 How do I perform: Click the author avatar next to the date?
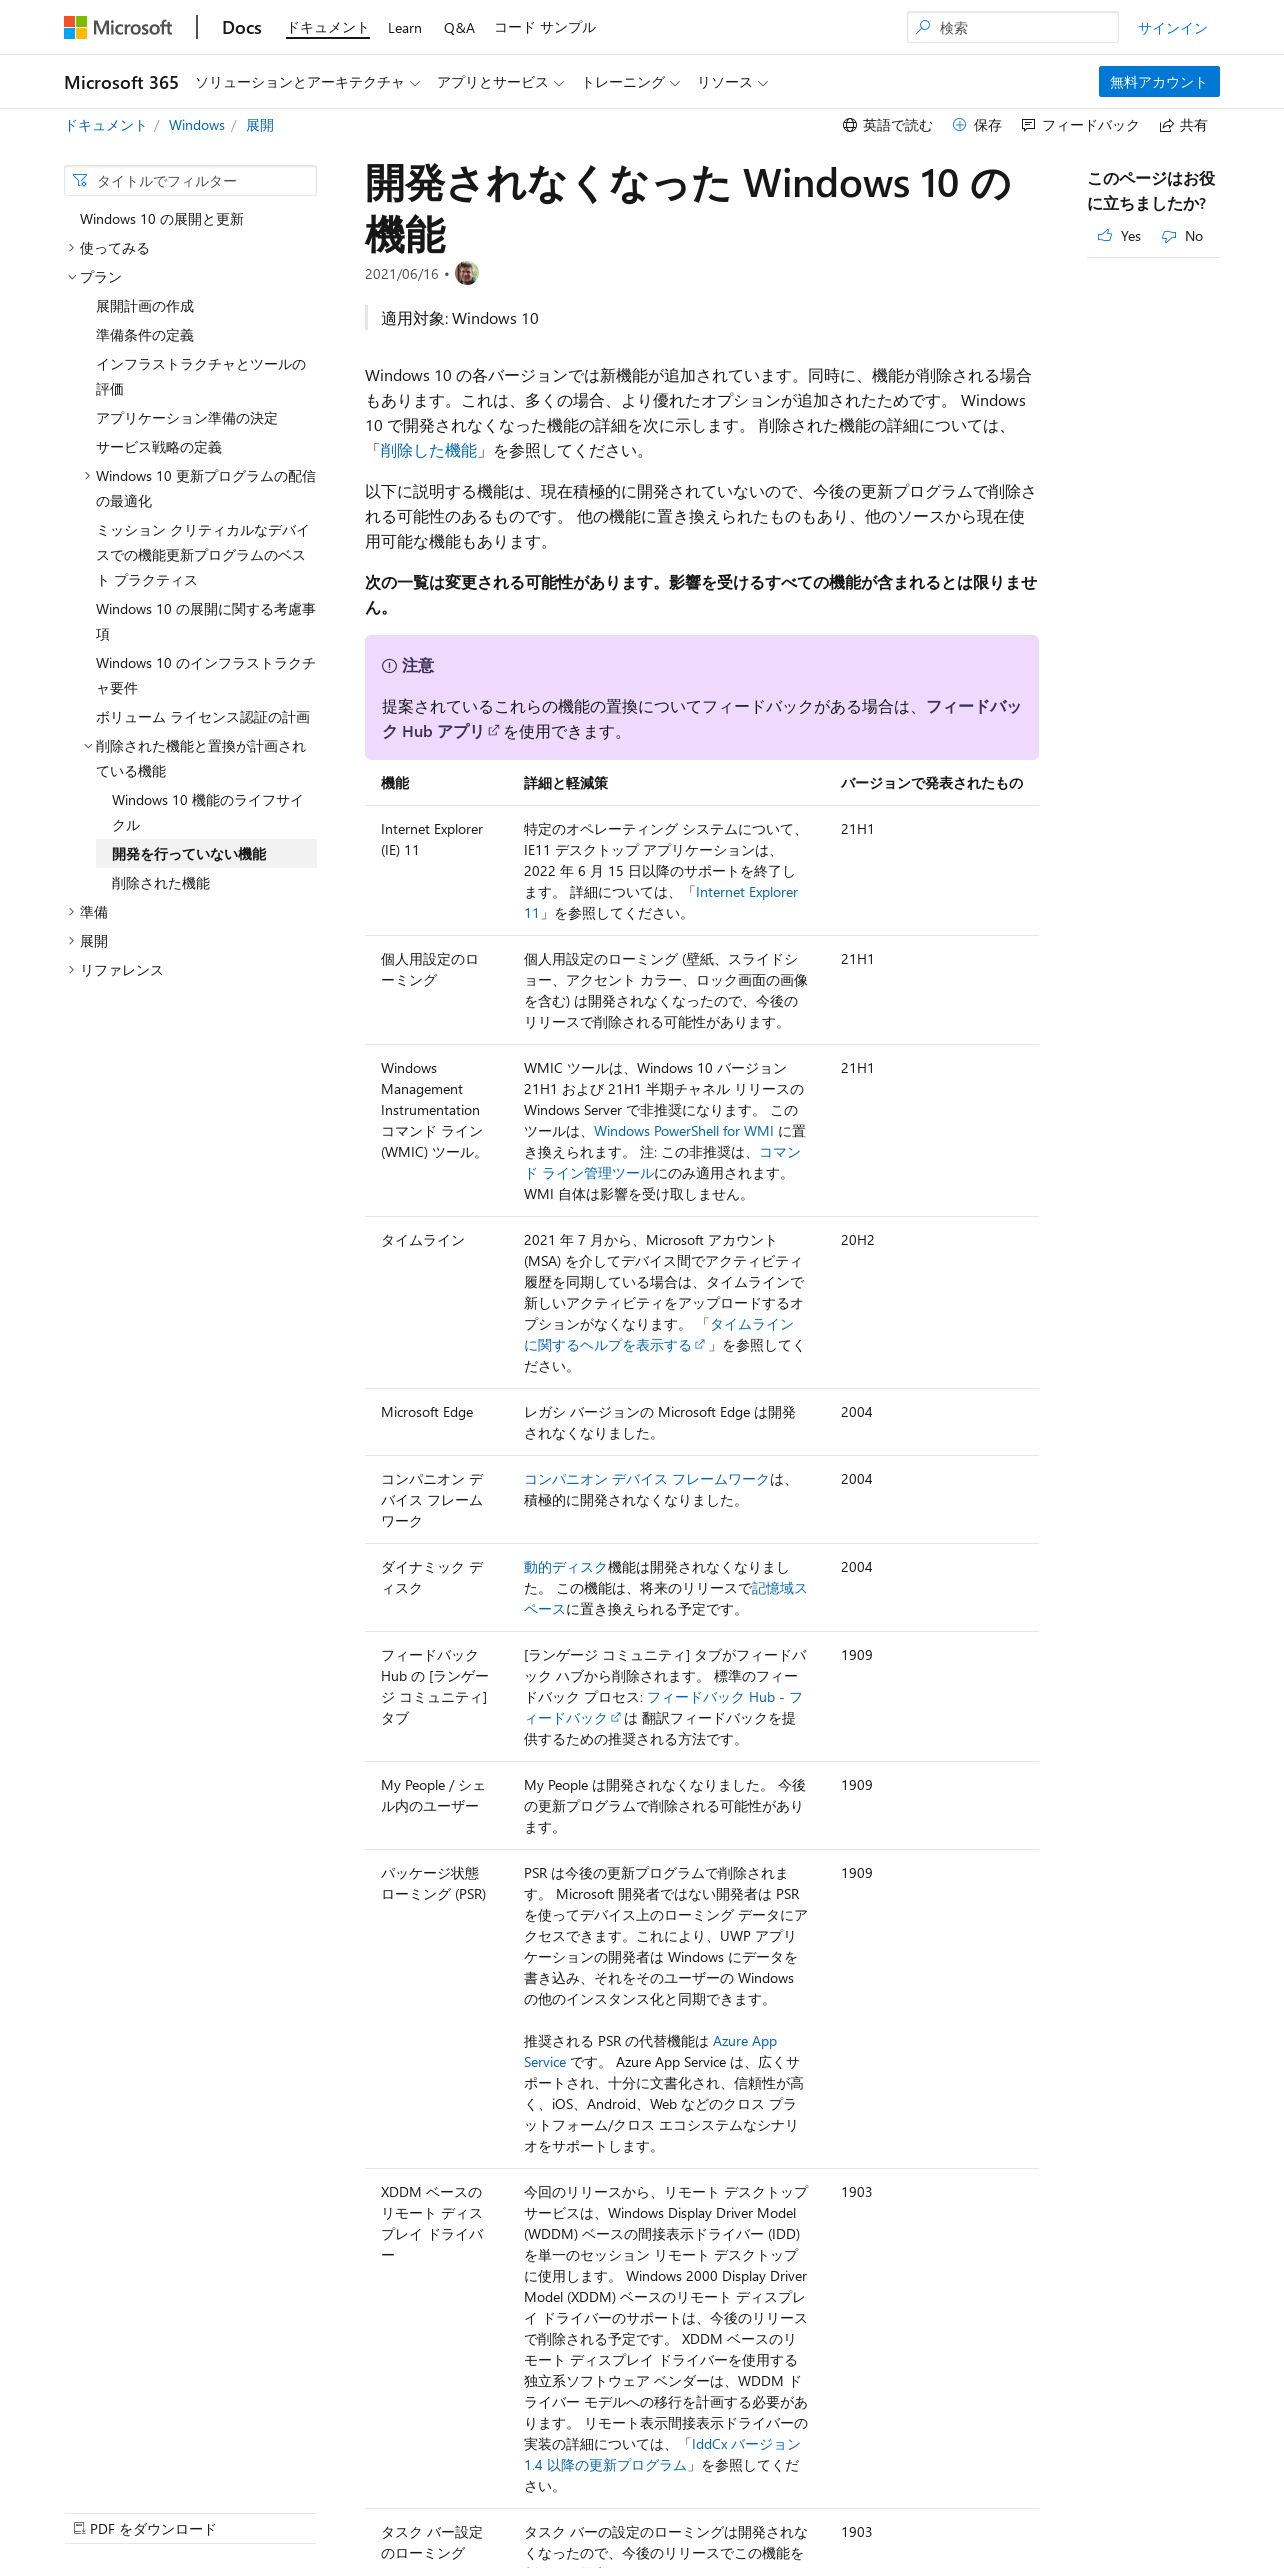pyautogui.click(x=467, y=273)
